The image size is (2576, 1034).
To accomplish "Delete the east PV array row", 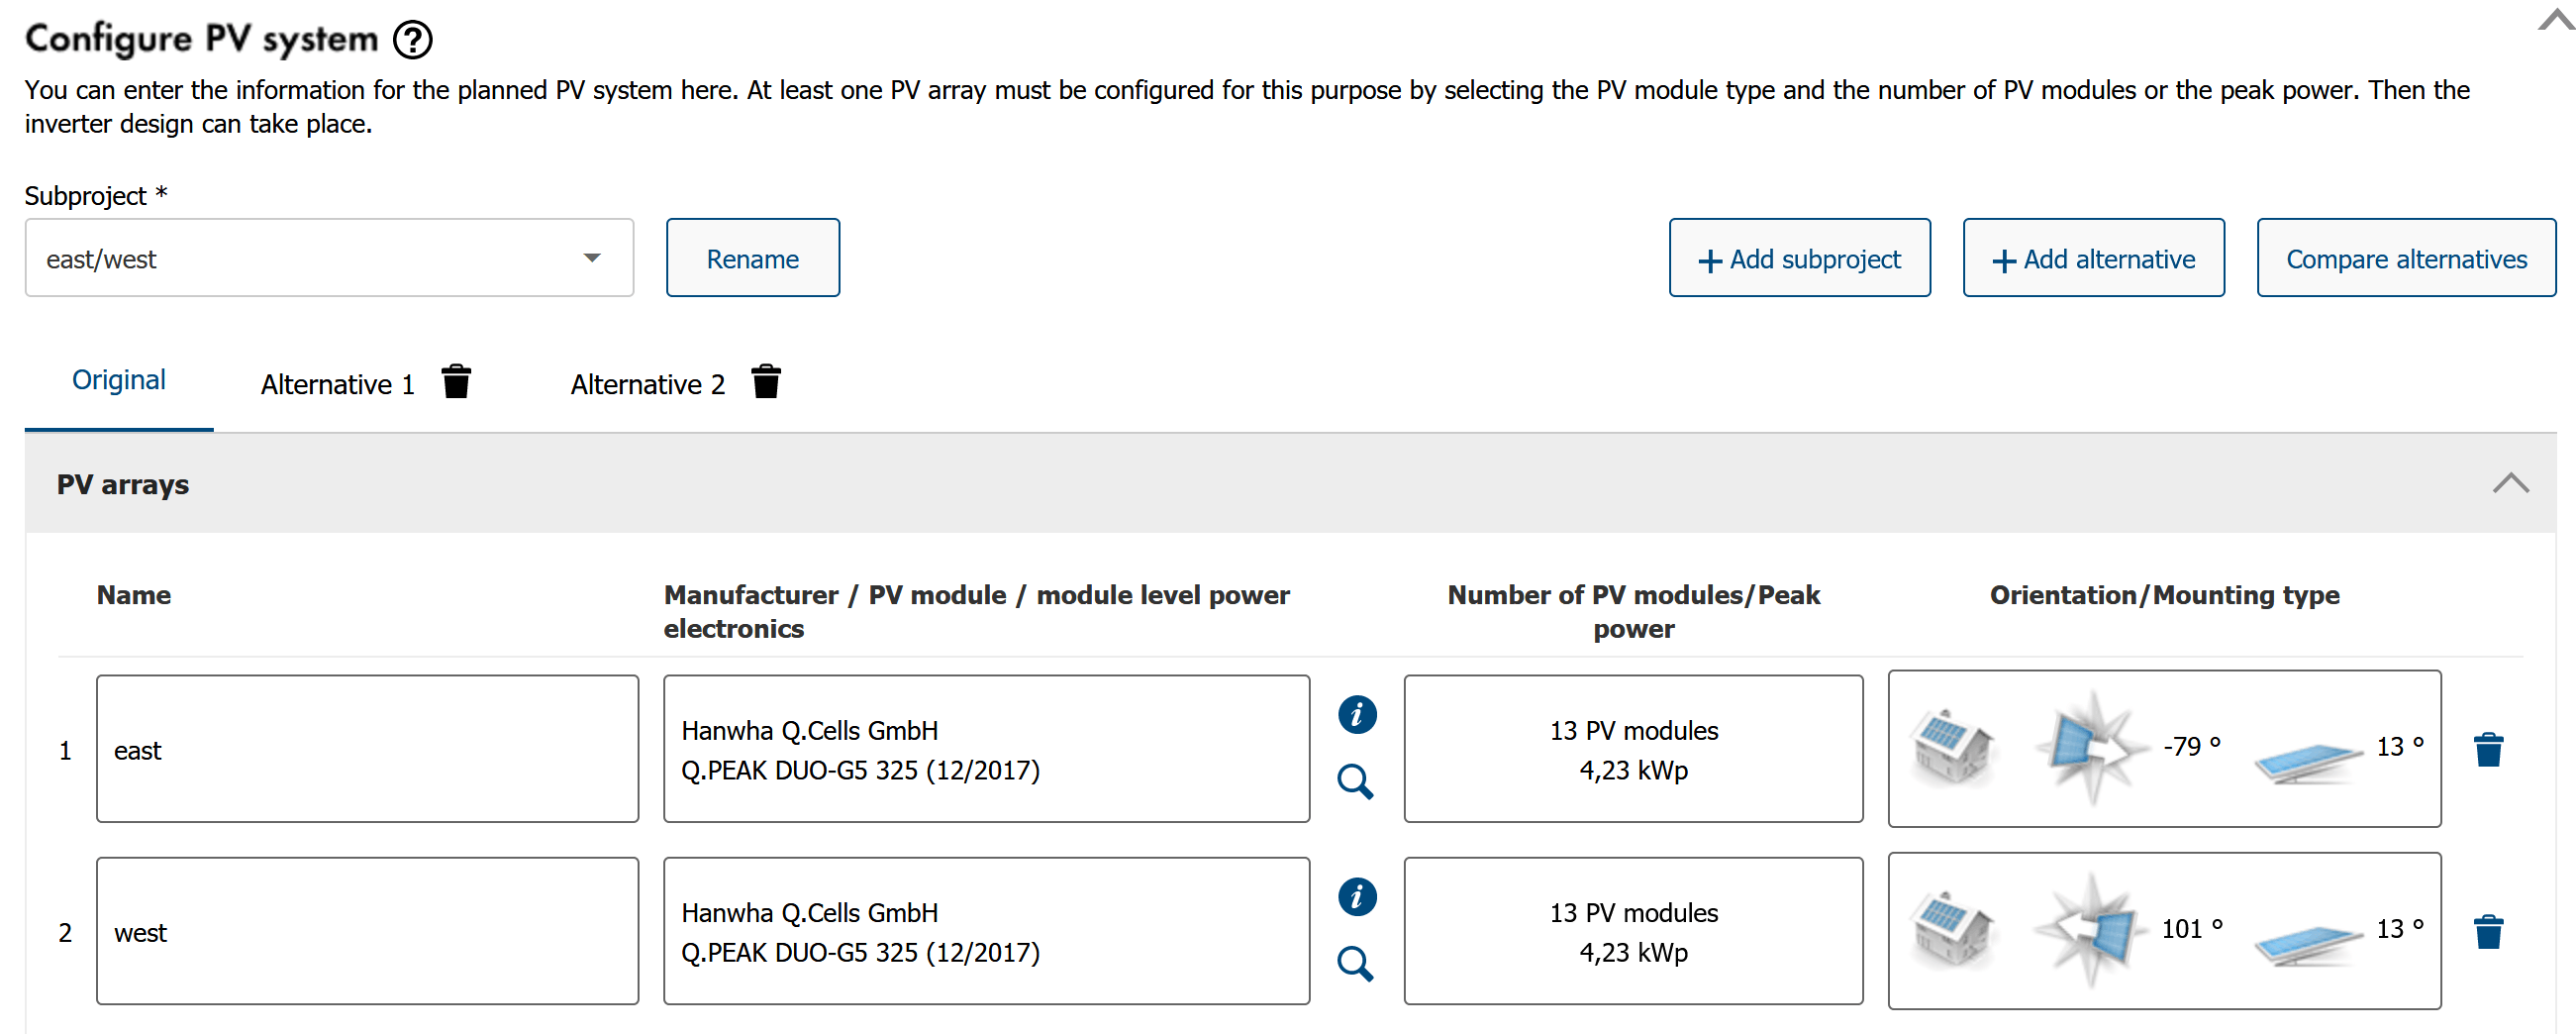I will click(2488, 749).
